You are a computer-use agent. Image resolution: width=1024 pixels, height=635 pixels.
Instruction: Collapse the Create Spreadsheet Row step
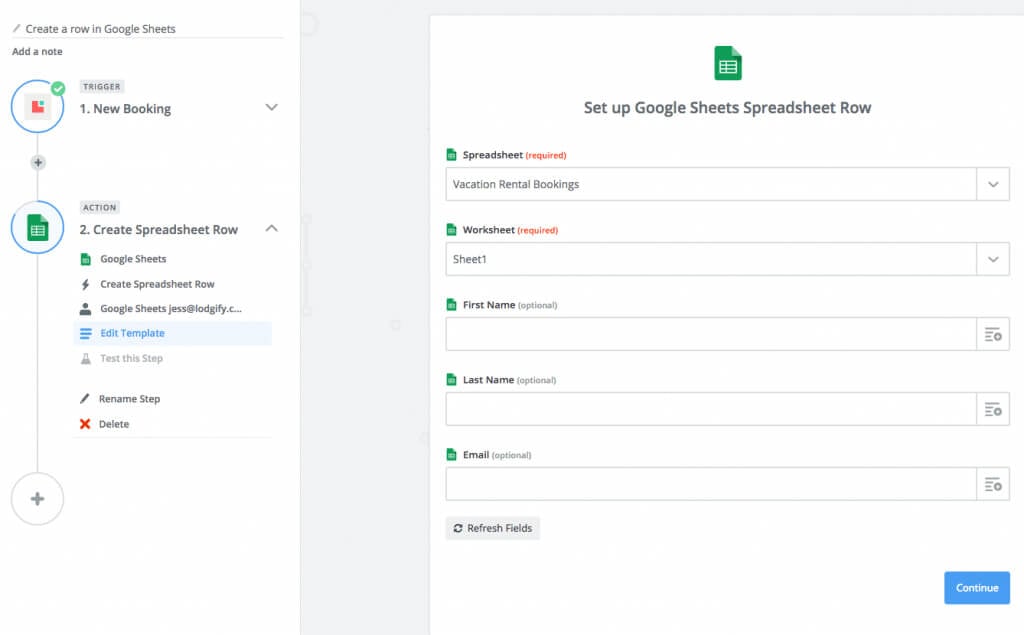point(271,228)
